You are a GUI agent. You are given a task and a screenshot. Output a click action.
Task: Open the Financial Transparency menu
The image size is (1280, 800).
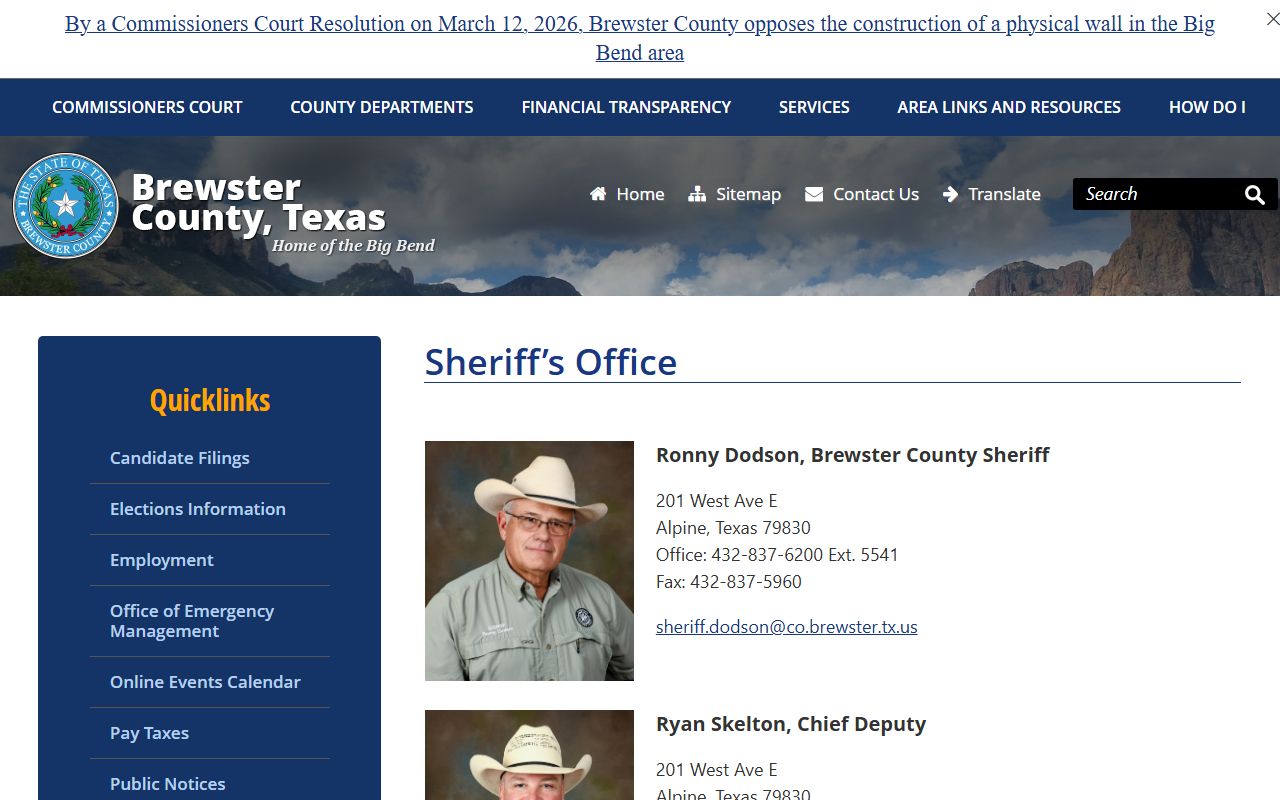(626, 107)
